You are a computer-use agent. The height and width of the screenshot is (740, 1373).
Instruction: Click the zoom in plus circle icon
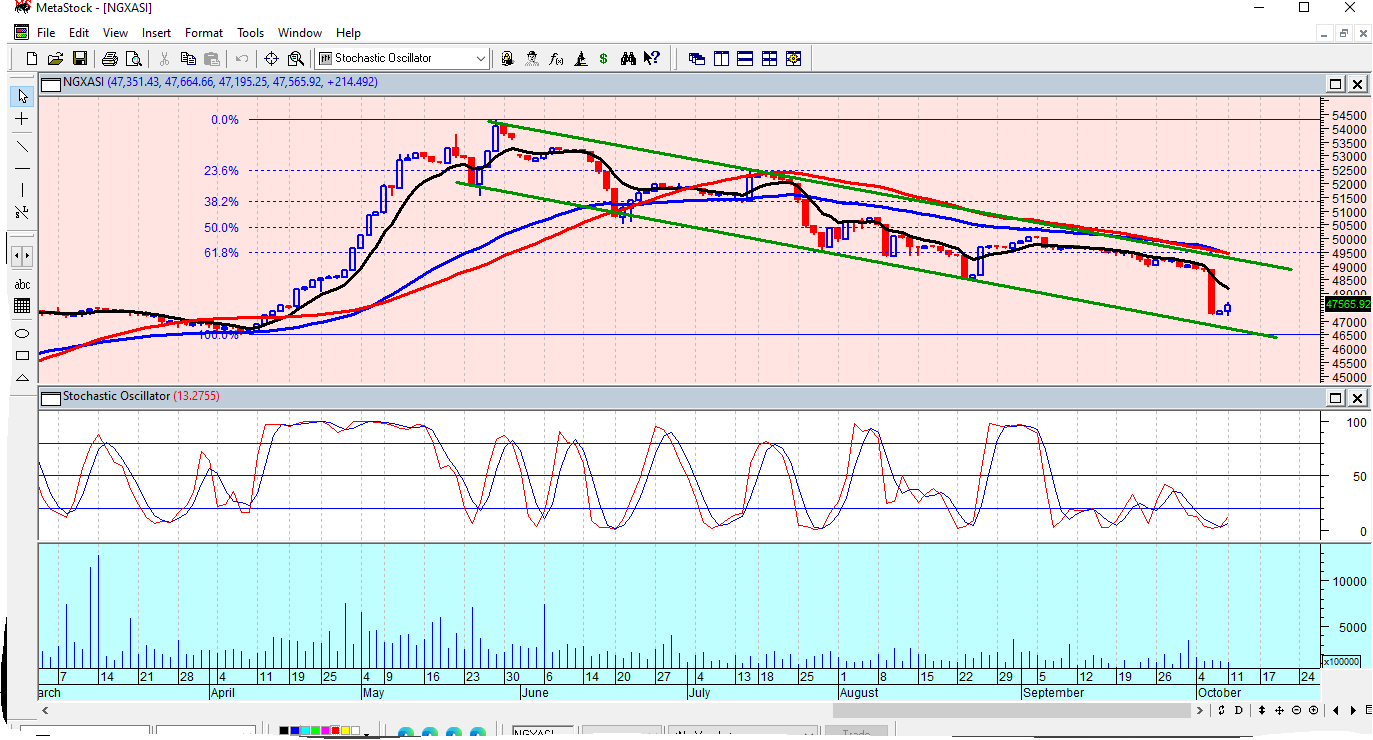1313,710
